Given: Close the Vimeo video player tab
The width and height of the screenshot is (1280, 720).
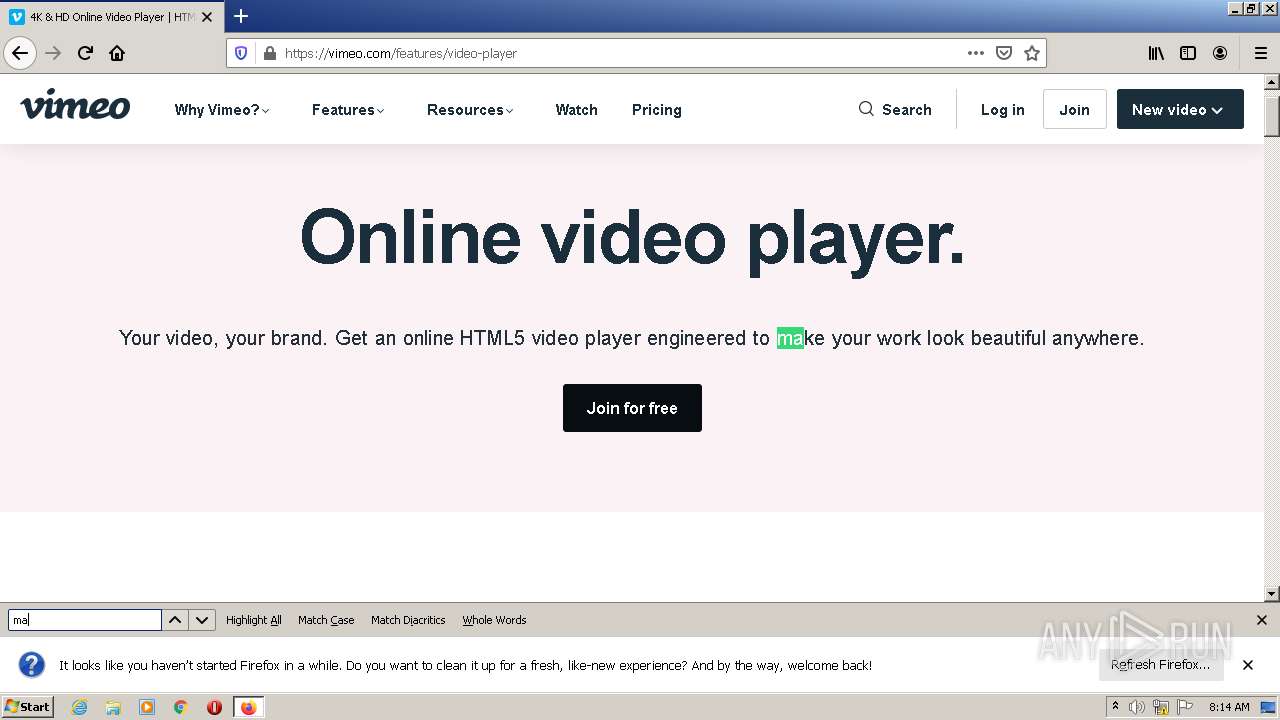Looking at the screenshot, I should click(x=207, y=17).
